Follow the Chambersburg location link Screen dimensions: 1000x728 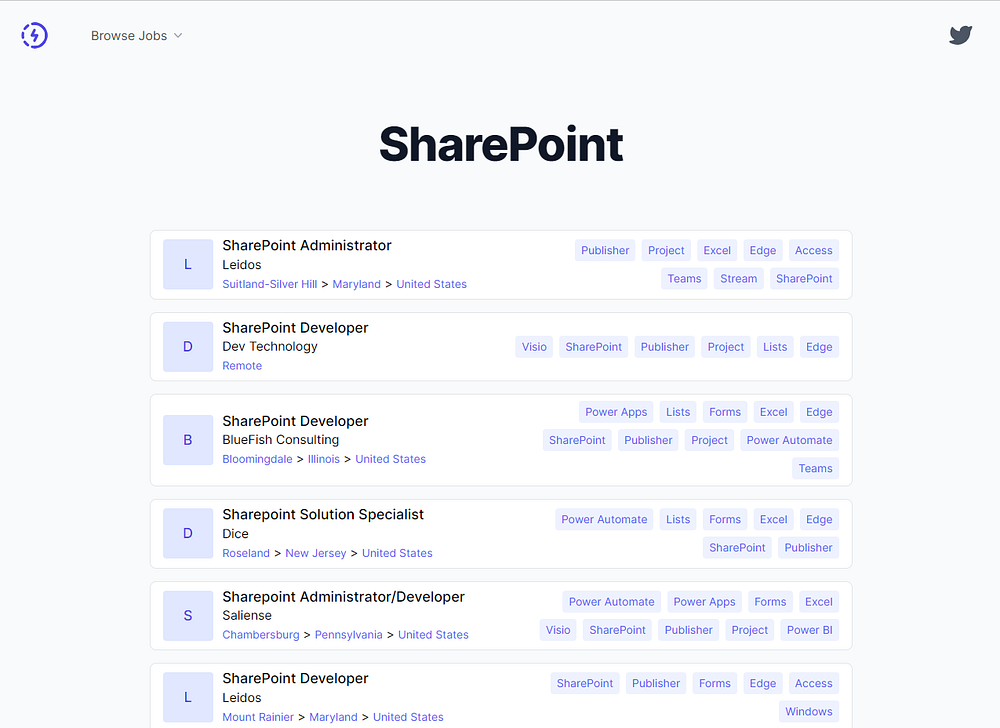(x=261, y=635)
